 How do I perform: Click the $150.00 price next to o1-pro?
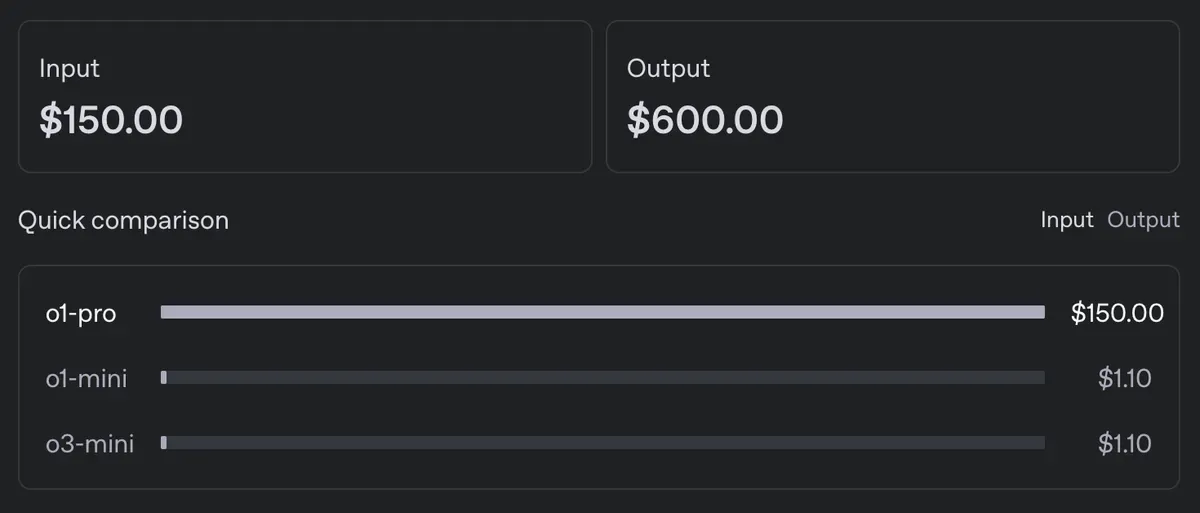(1117, 313)
